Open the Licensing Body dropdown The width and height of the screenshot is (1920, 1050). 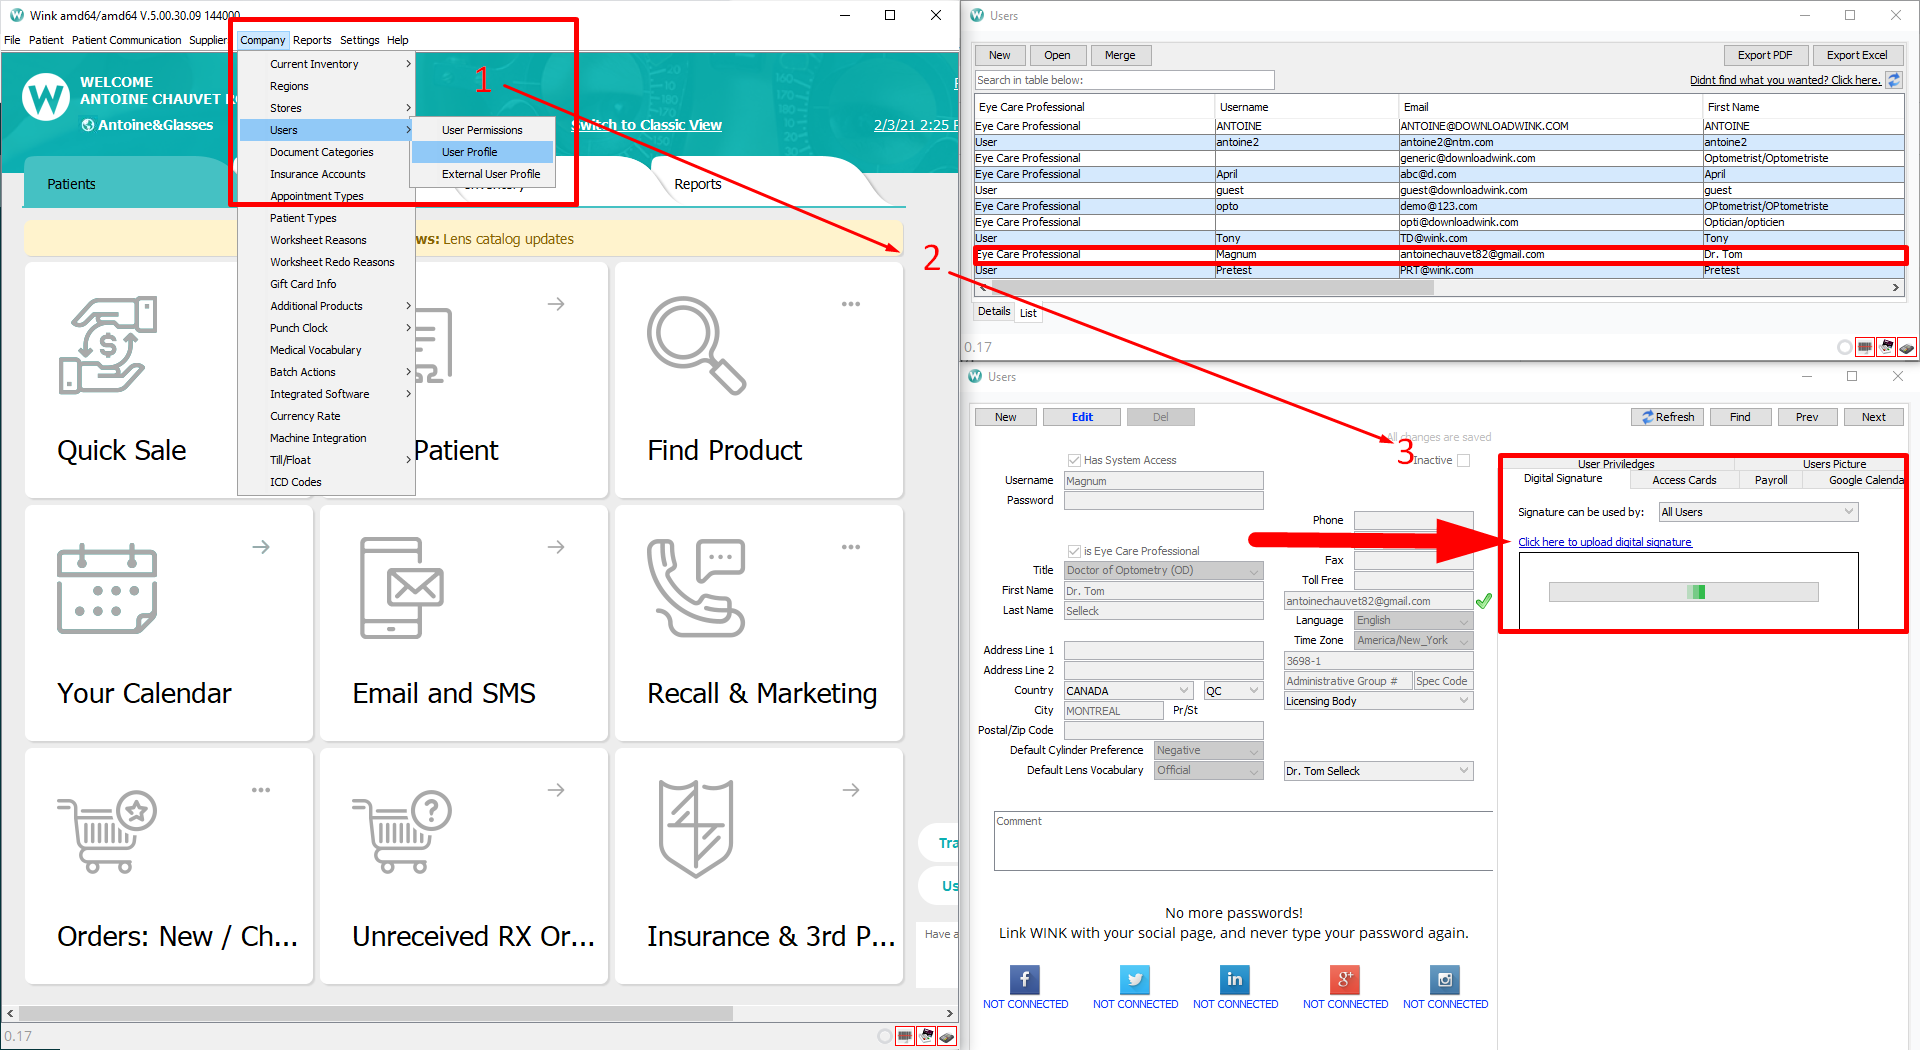[x=1379, y=701]
